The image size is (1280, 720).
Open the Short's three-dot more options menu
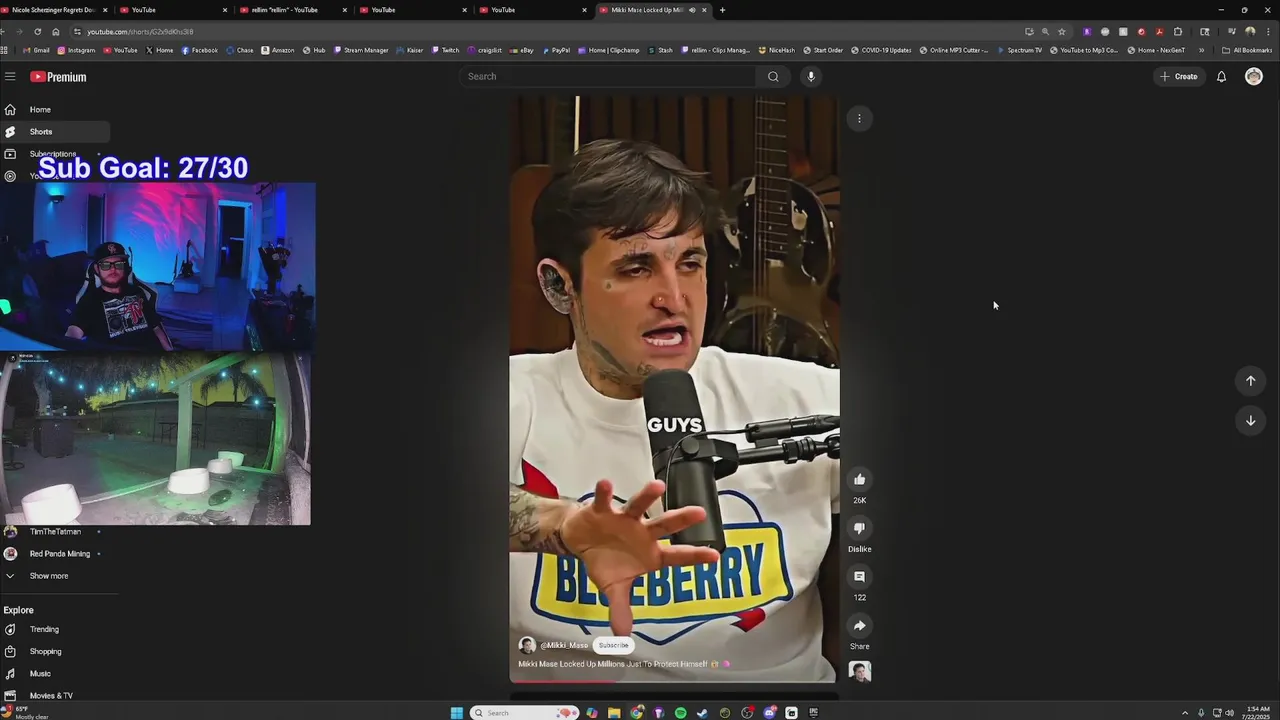[x=859, y=118]
